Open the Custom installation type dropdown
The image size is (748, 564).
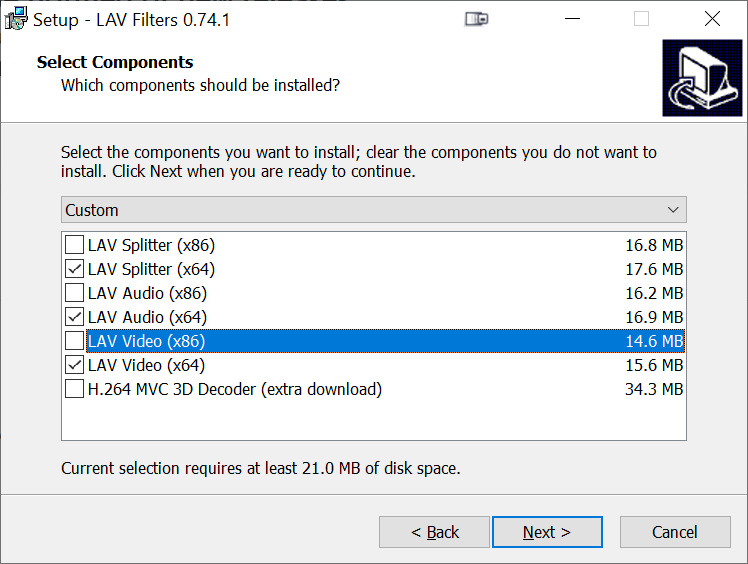tap(374, 209)
